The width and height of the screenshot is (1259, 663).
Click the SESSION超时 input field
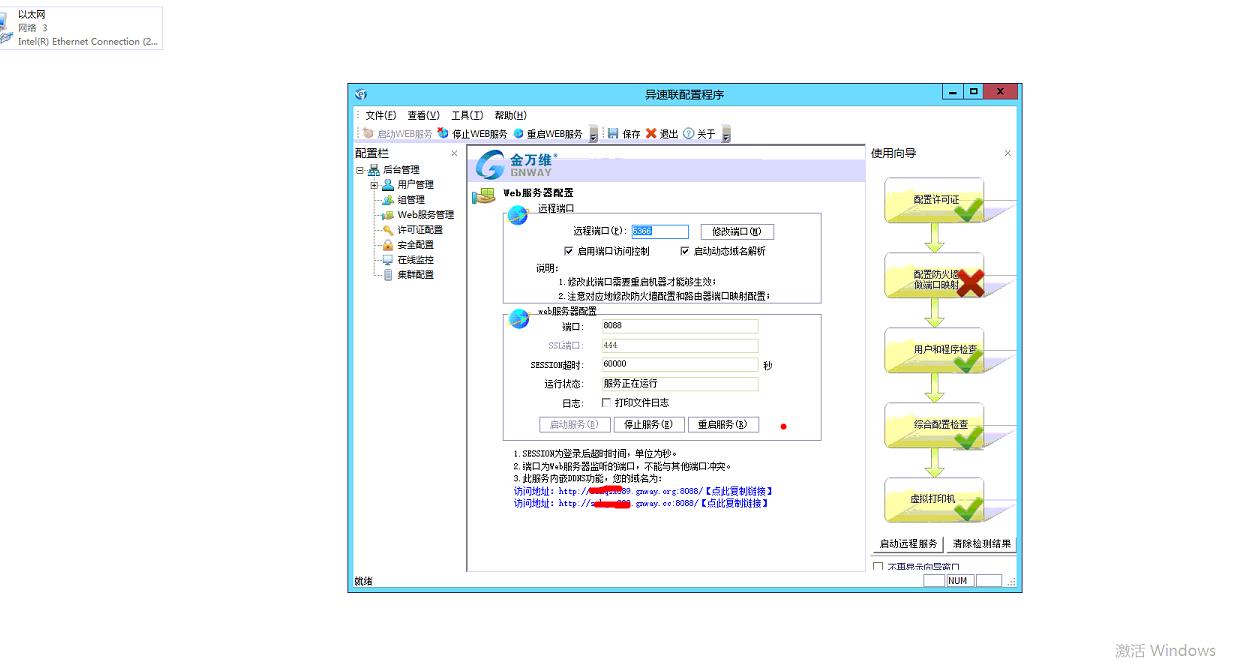pyautogui.click(x=678, y=364)
